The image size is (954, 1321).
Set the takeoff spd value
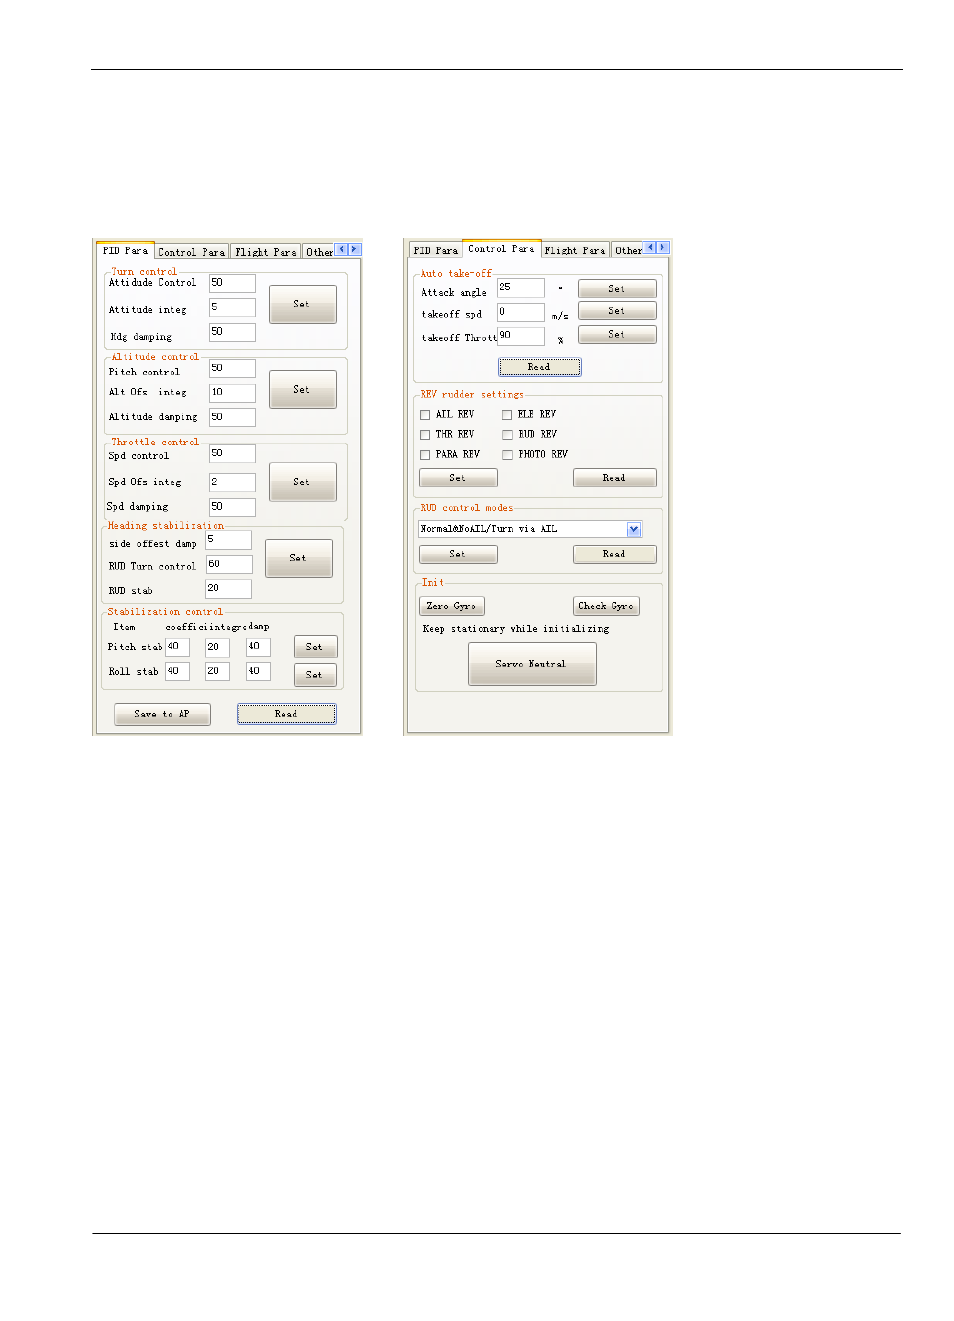[617, 311]
